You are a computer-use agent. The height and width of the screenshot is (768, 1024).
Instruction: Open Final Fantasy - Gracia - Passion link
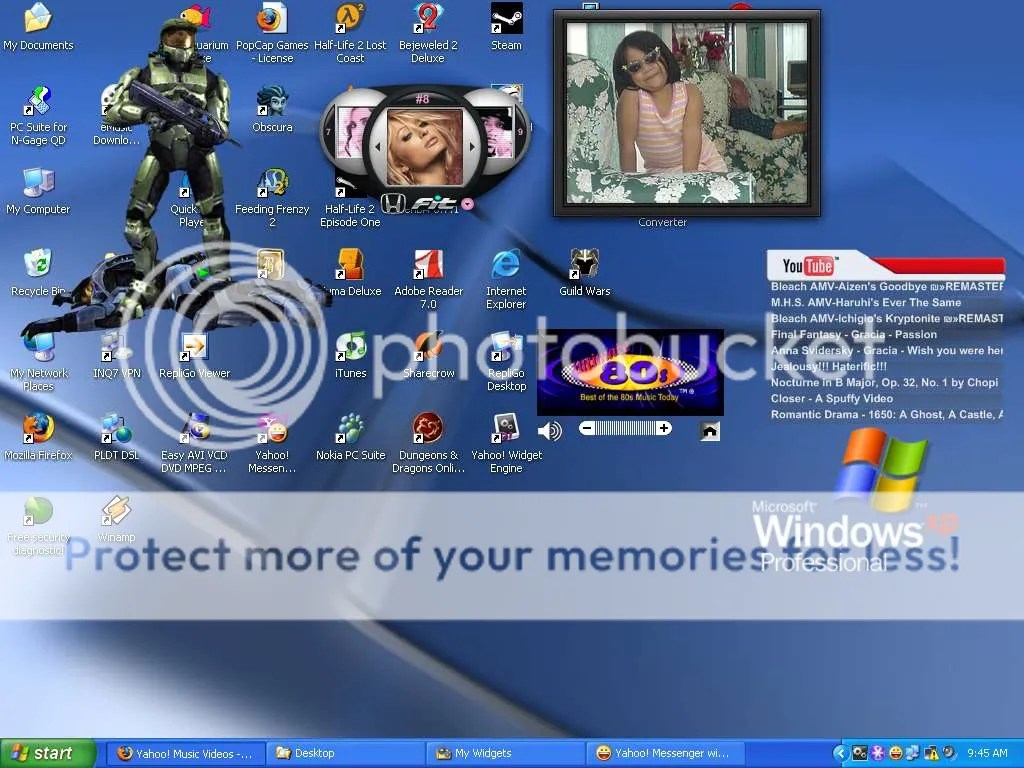click(854, 334)
